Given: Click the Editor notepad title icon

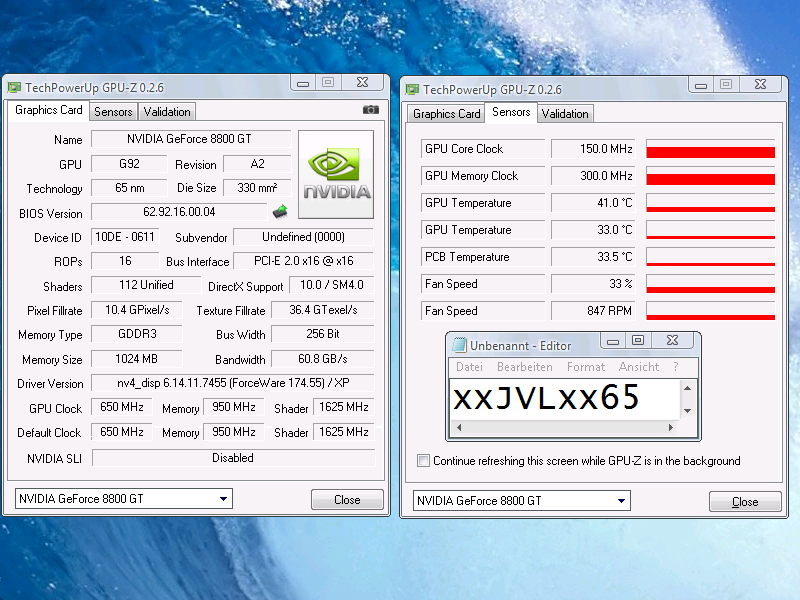Looking at the screenshot, I should (x=460, y=345).
